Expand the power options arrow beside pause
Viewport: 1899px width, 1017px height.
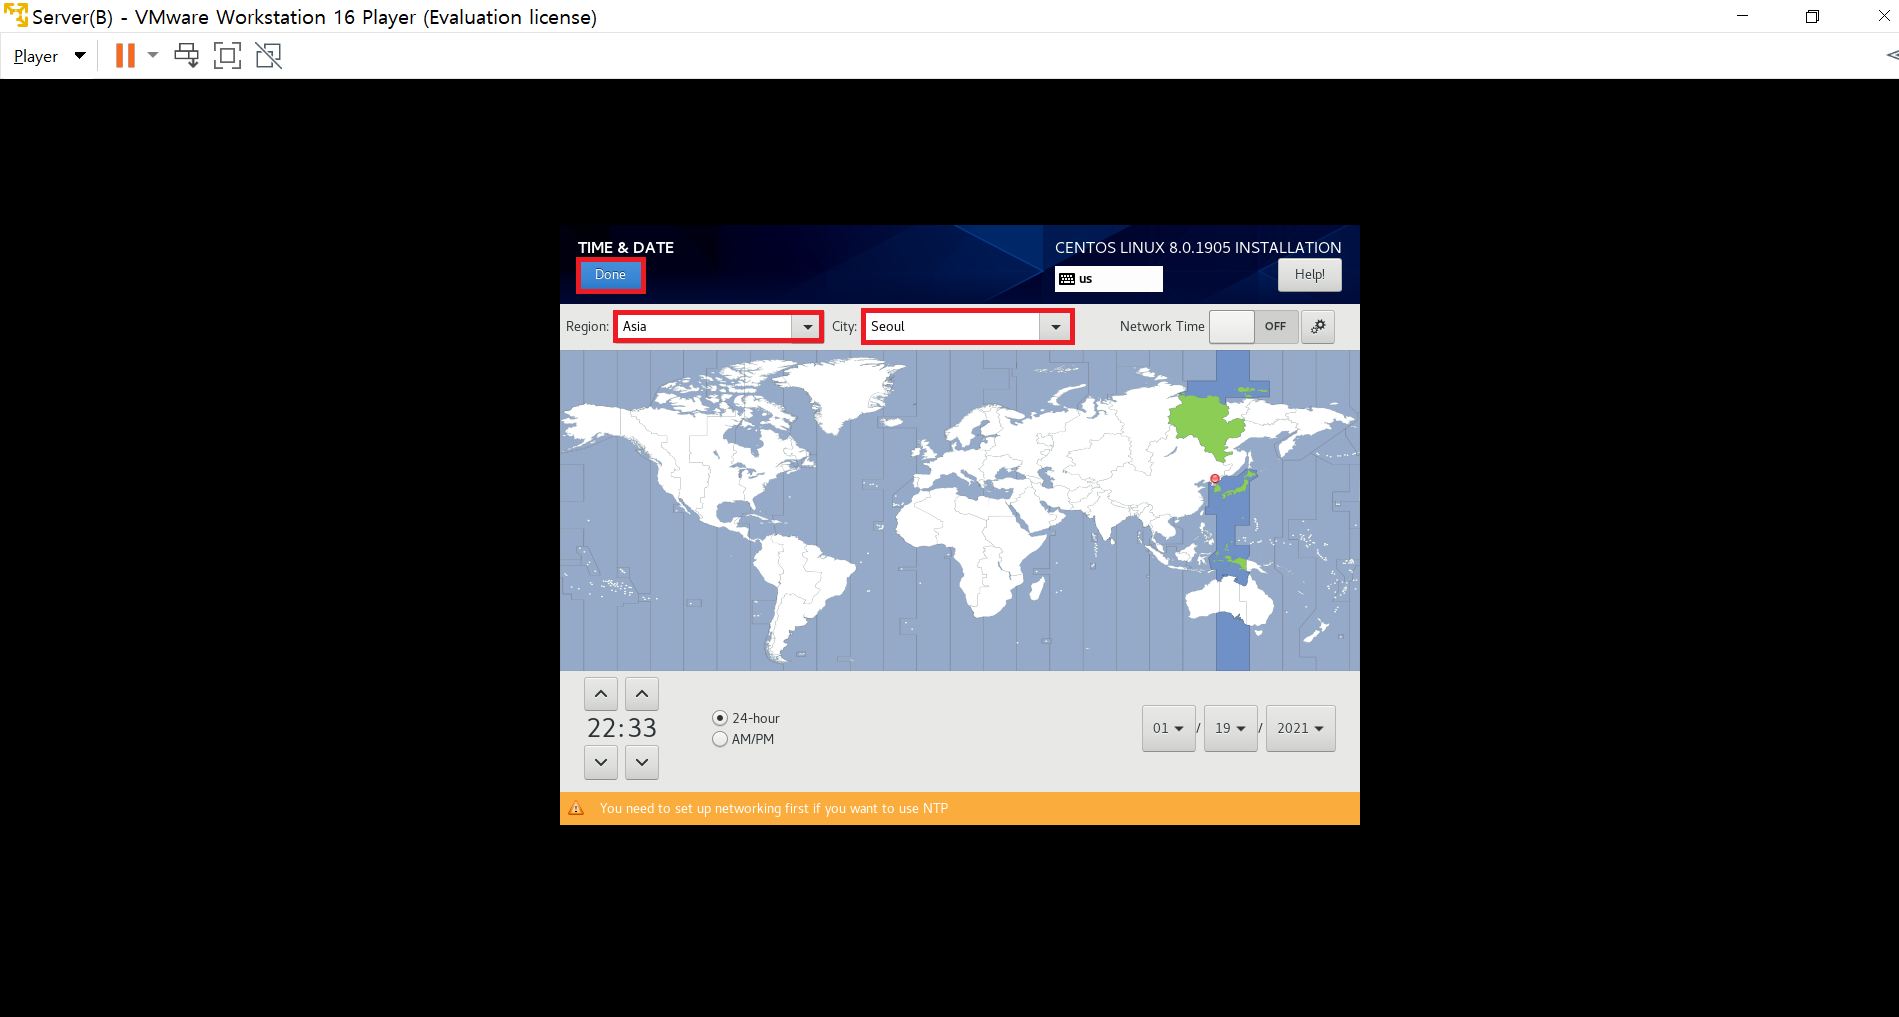point(153,56)
